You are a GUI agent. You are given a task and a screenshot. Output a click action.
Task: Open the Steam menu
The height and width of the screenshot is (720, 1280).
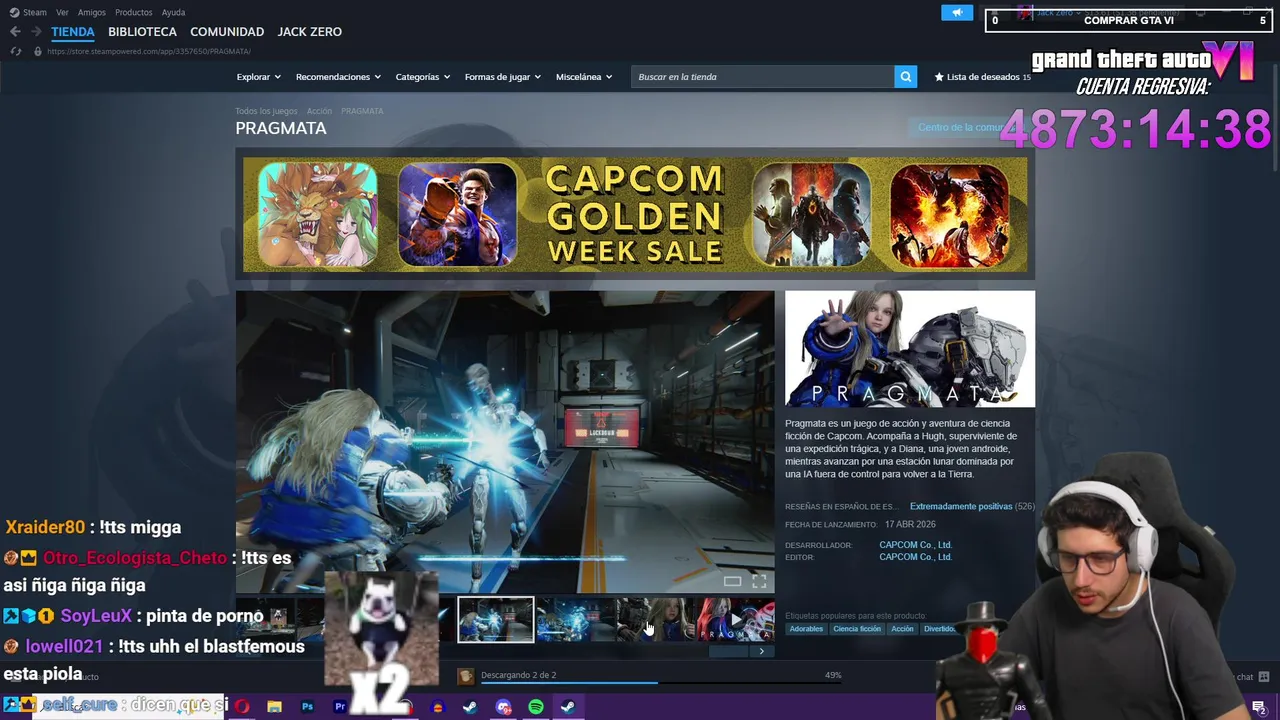(34, 13)
